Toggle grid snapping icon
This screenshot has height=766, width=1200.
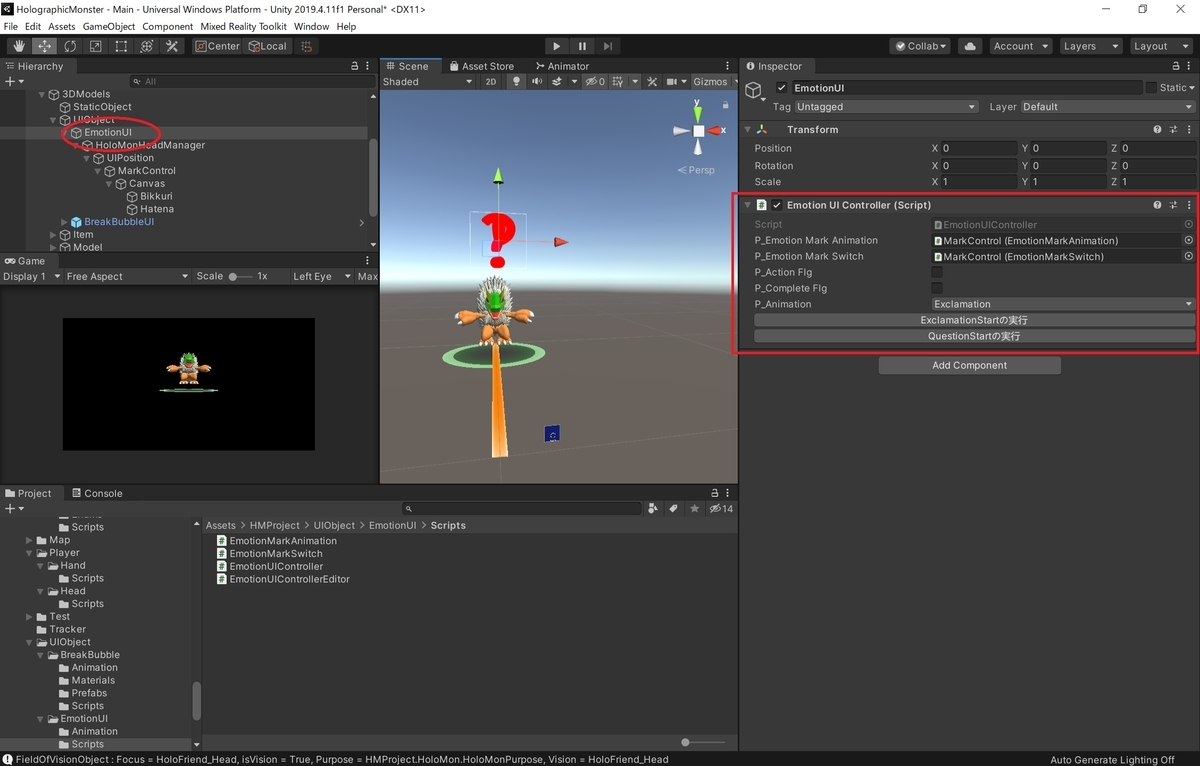307,46
